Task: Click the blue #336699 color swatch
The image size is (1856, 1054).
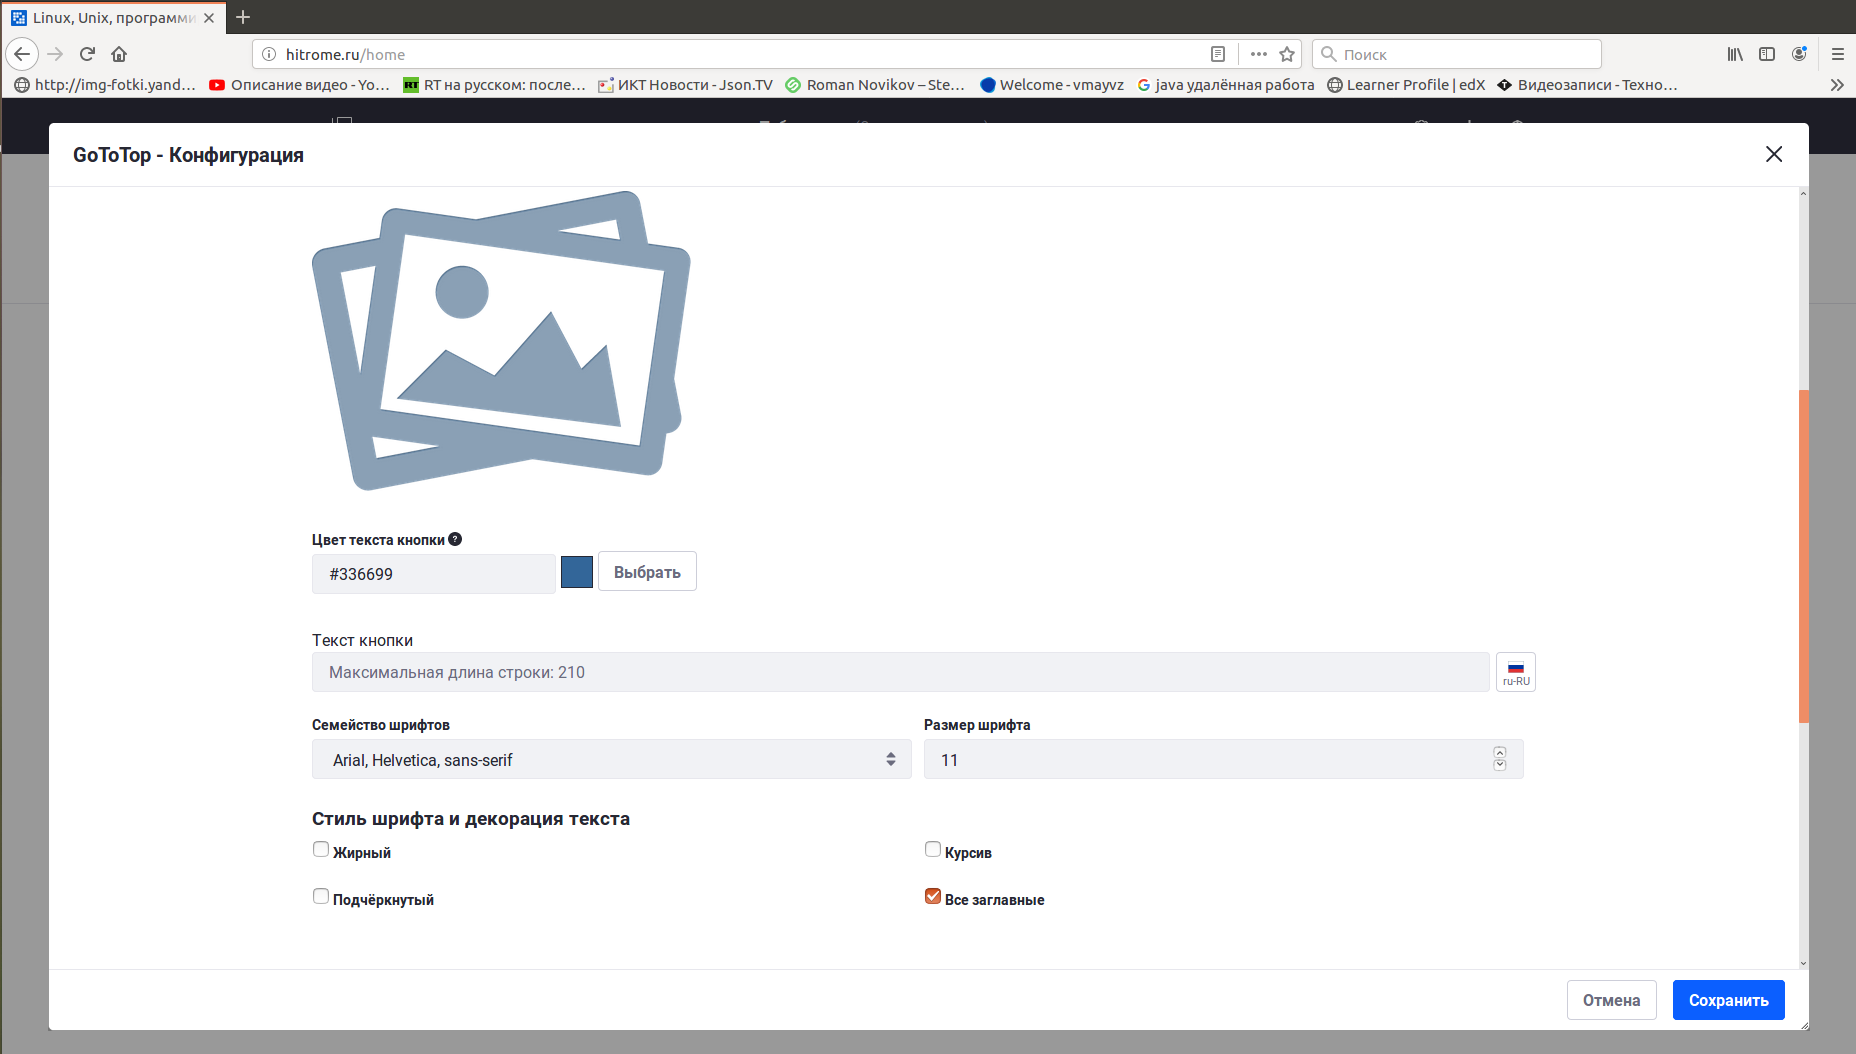Action: 577,572
